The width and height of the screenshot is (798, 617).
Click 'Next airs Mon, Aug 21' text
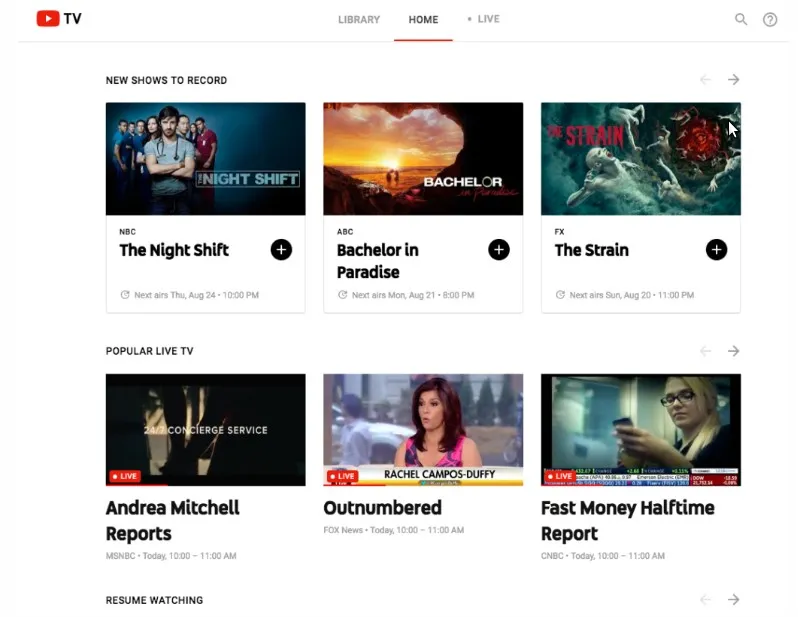(x=413, y=295)
